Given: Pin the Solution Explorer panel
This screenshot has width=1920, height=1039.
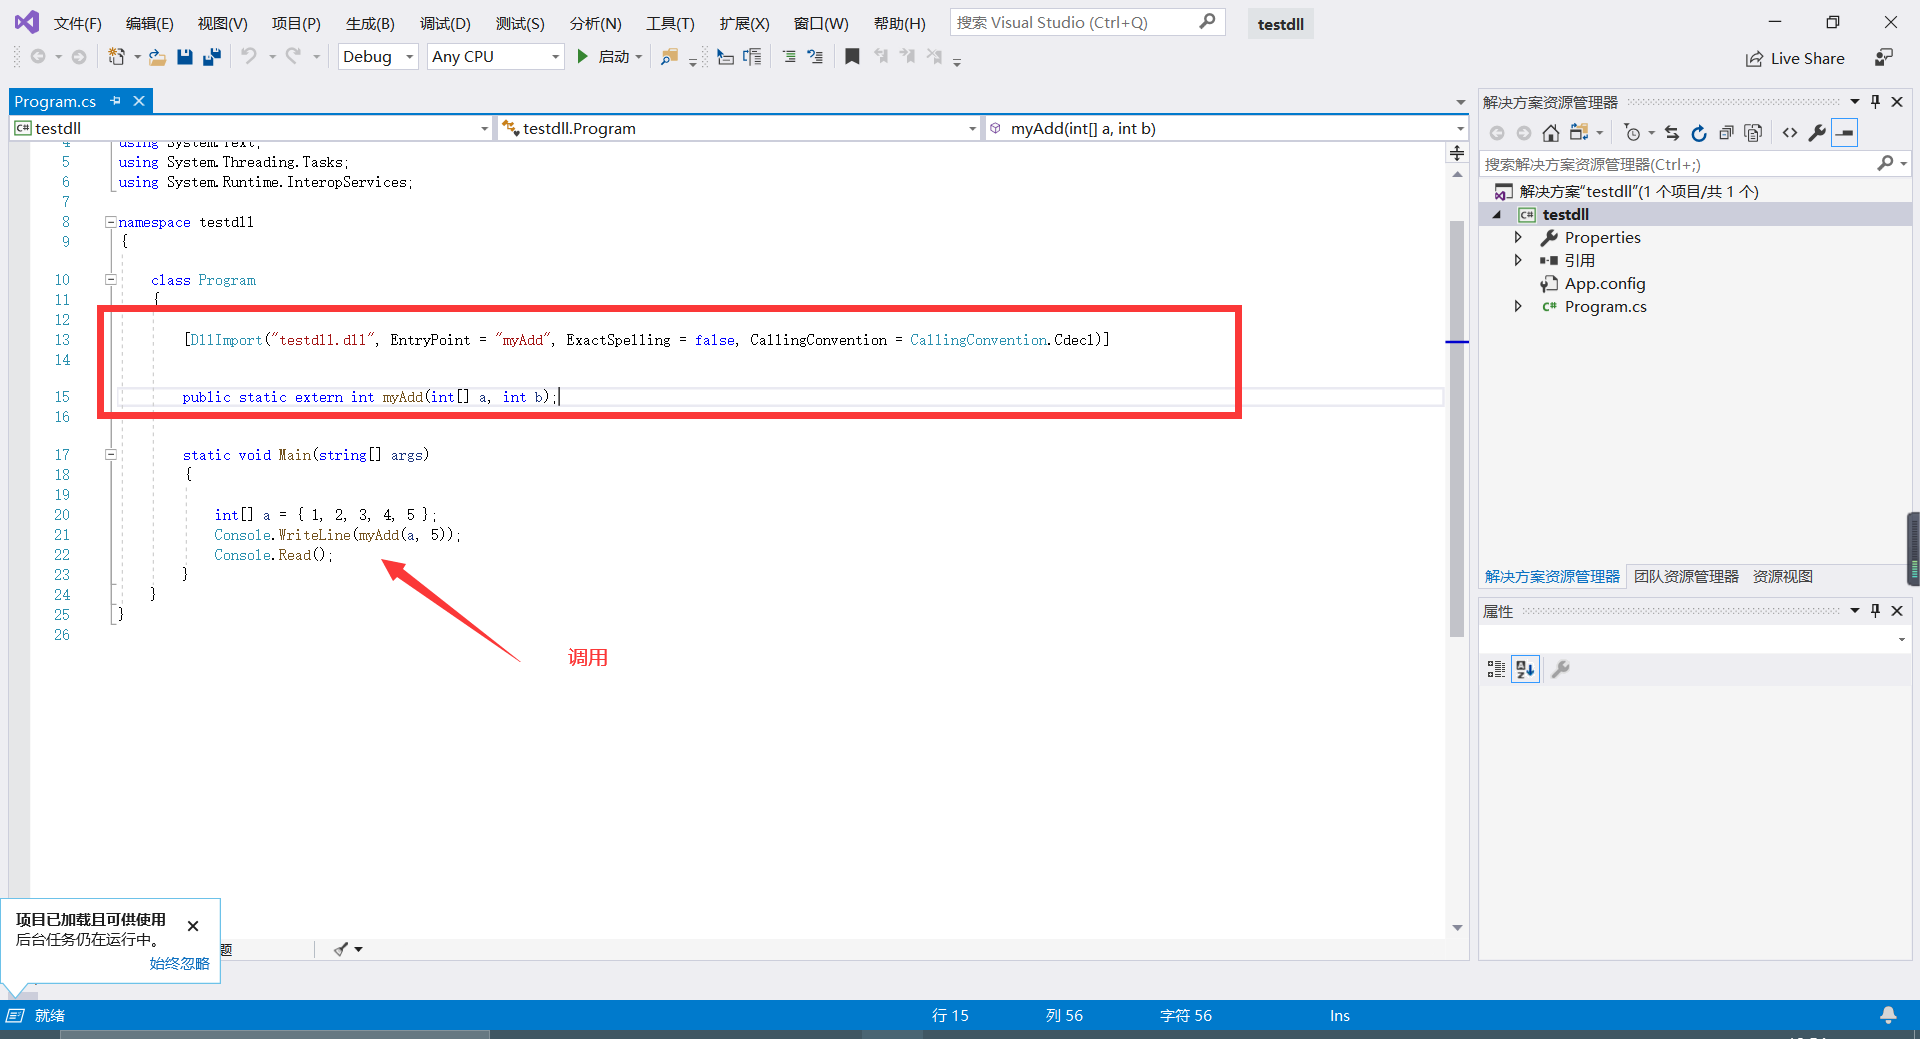Looking at the screenshot, I should click(x=1876, y=102).
